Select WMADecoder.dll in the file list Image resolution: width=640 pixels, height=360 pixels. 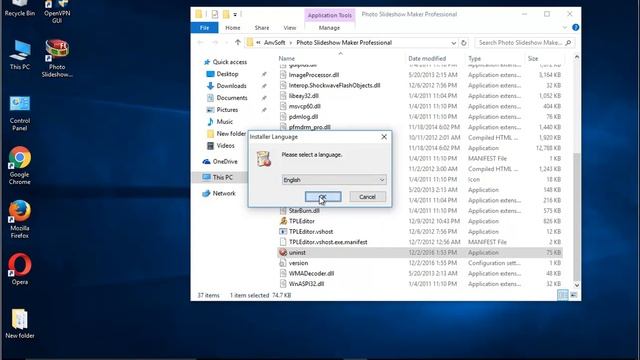click(311, 273)
